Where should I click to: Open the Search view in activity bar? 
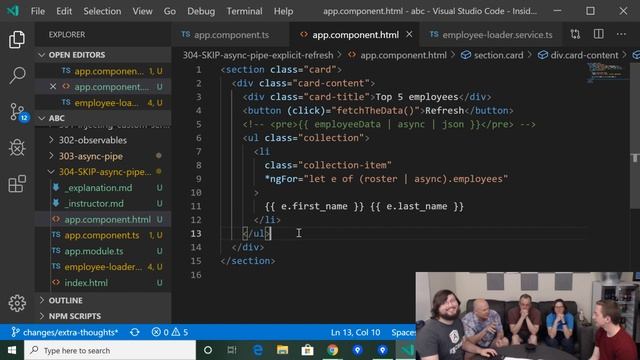tap(17, 75)
